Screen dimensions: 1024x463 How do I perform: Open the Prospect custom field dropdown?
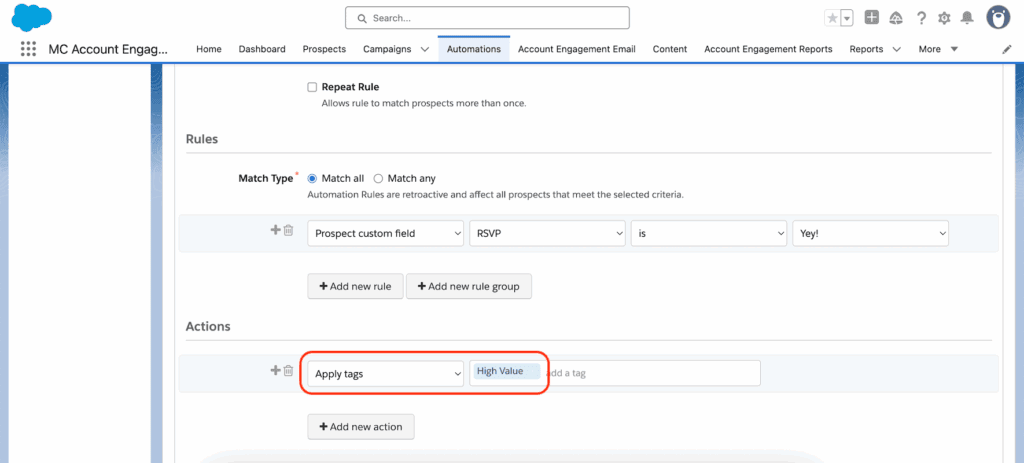386,233
